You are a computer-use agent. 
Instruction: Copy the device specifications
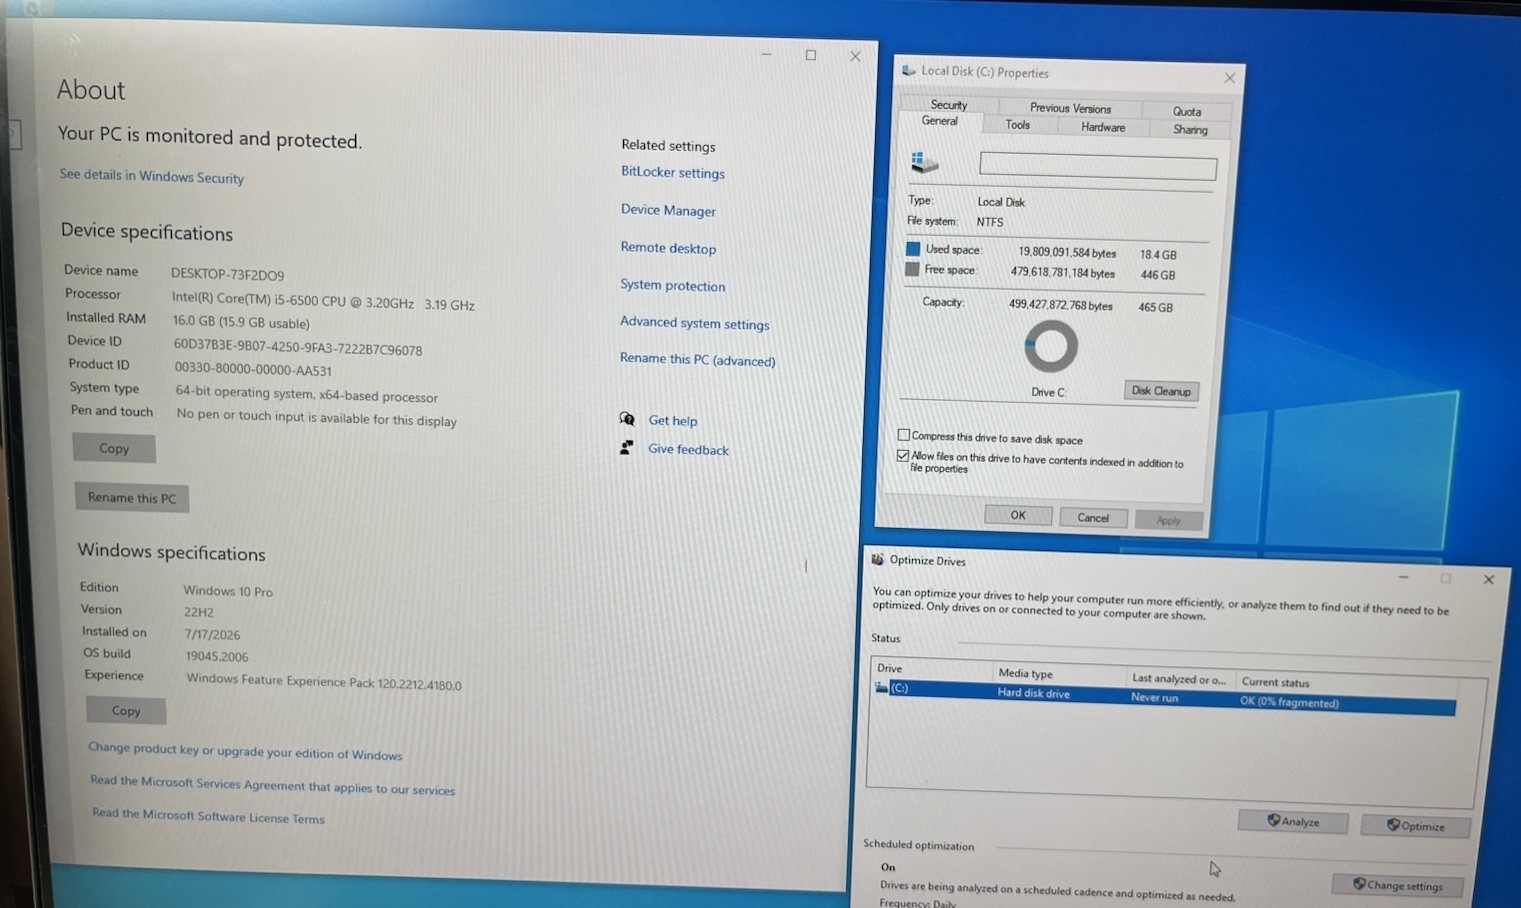click(114, 448)
